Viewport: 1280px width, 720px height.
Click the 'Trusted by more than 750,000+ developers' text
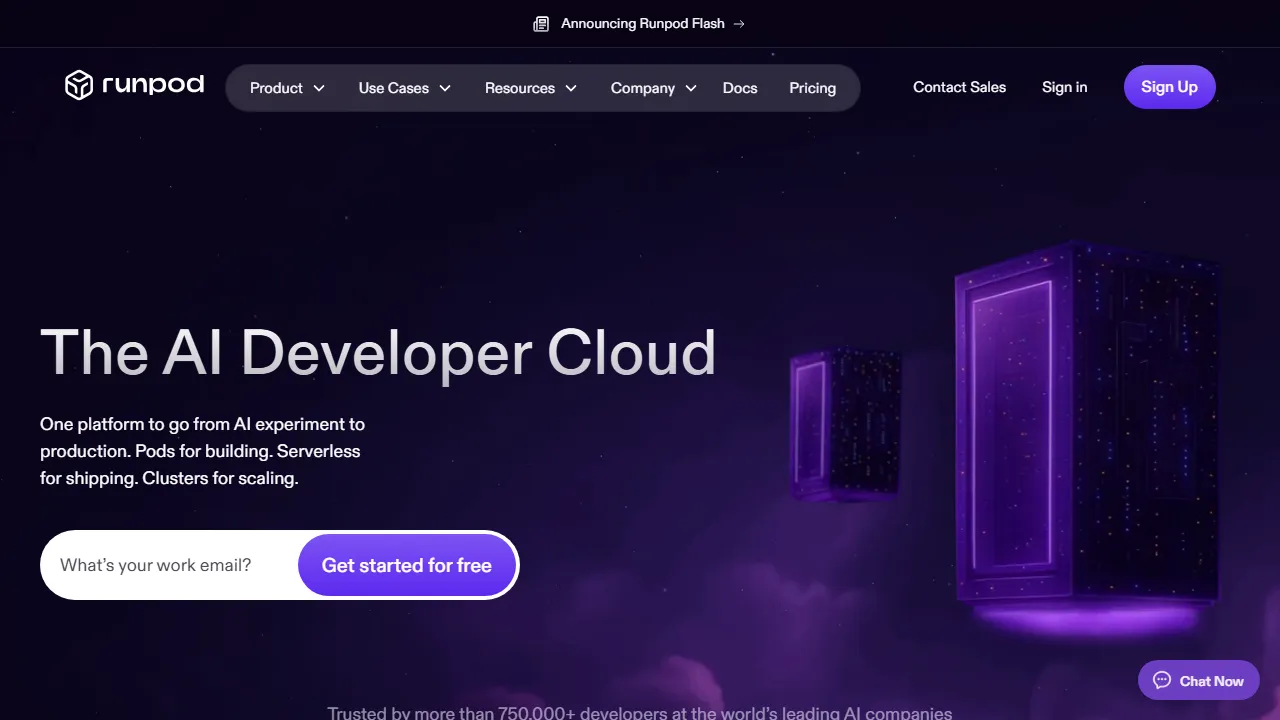640,713
